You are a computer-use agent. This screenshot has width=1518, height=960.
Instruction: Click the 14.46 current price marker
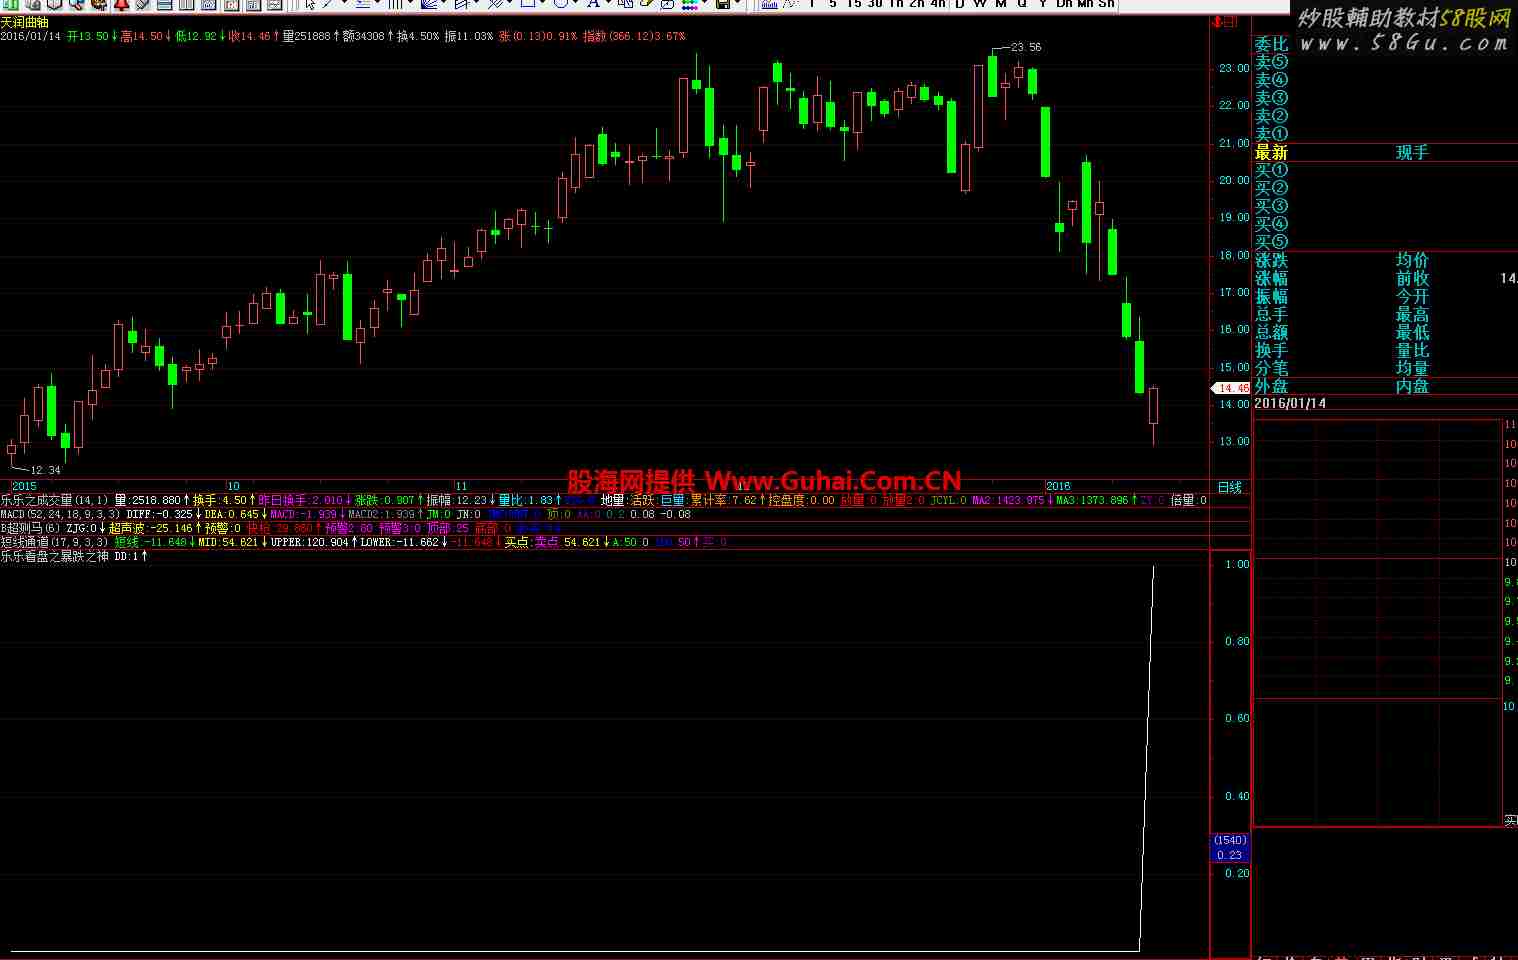(1233, 388)
